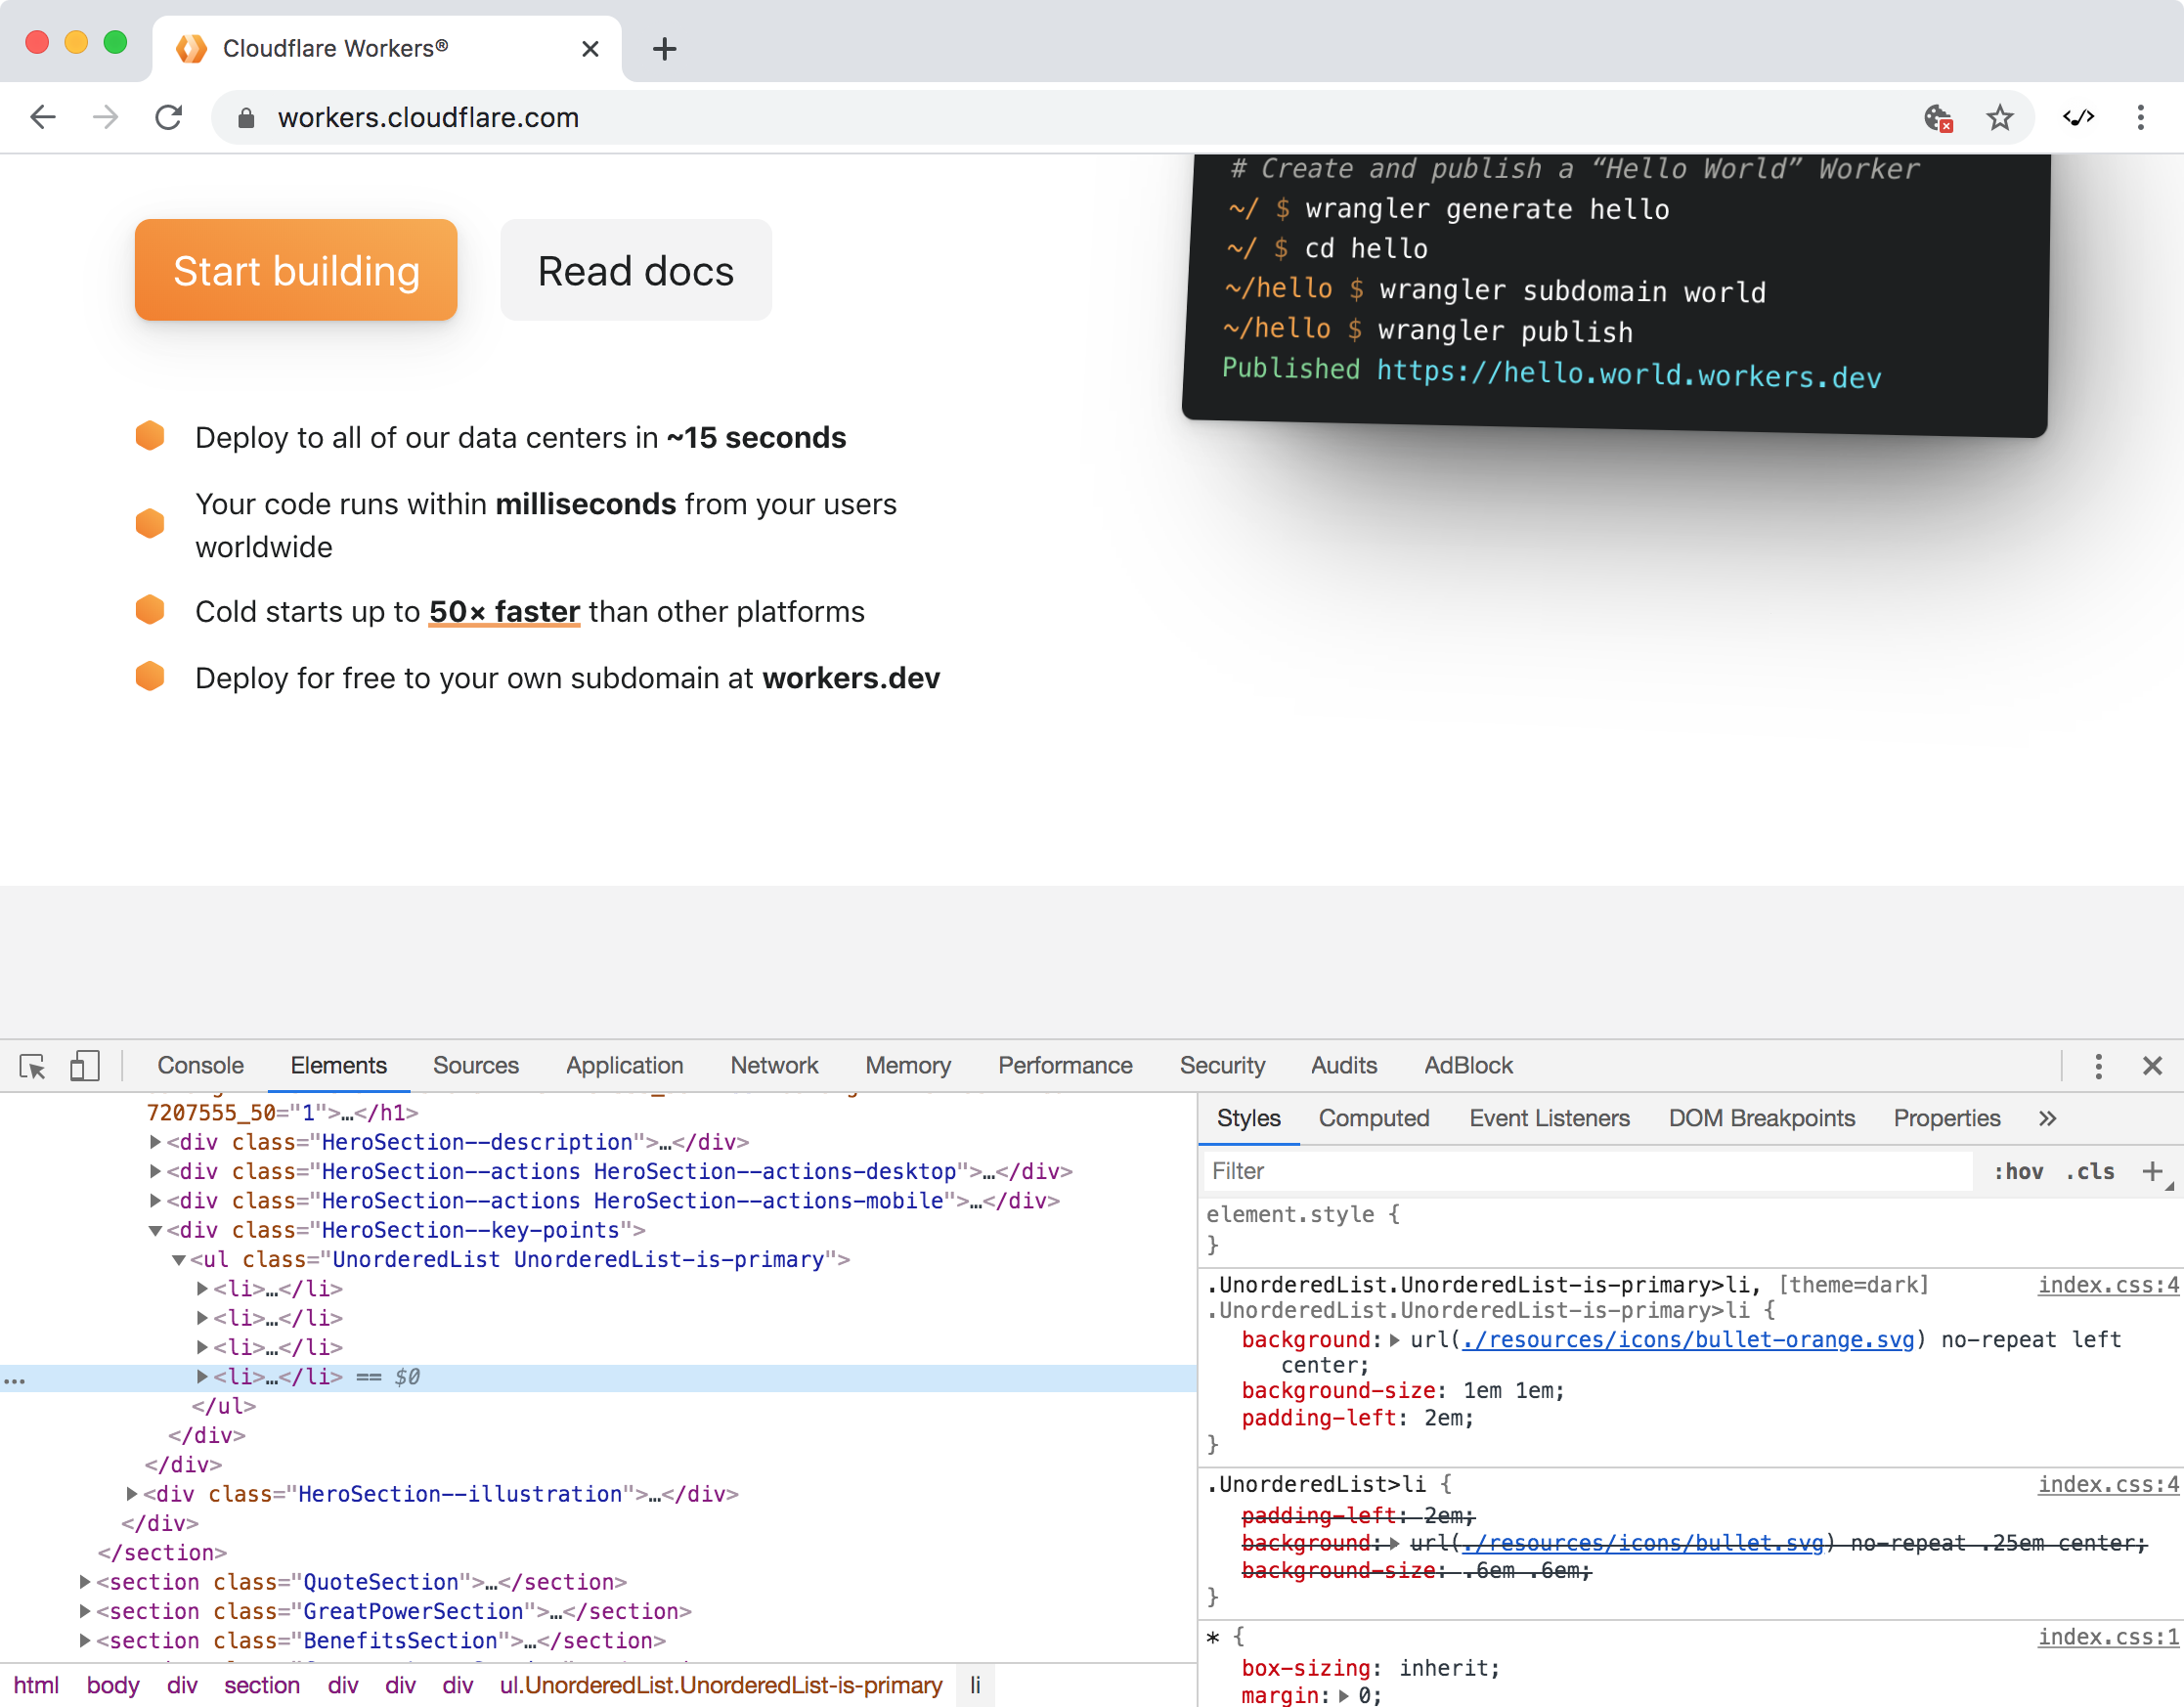
Task: Reload the workers.cloudflare.com page
Action: coord(168,117)
